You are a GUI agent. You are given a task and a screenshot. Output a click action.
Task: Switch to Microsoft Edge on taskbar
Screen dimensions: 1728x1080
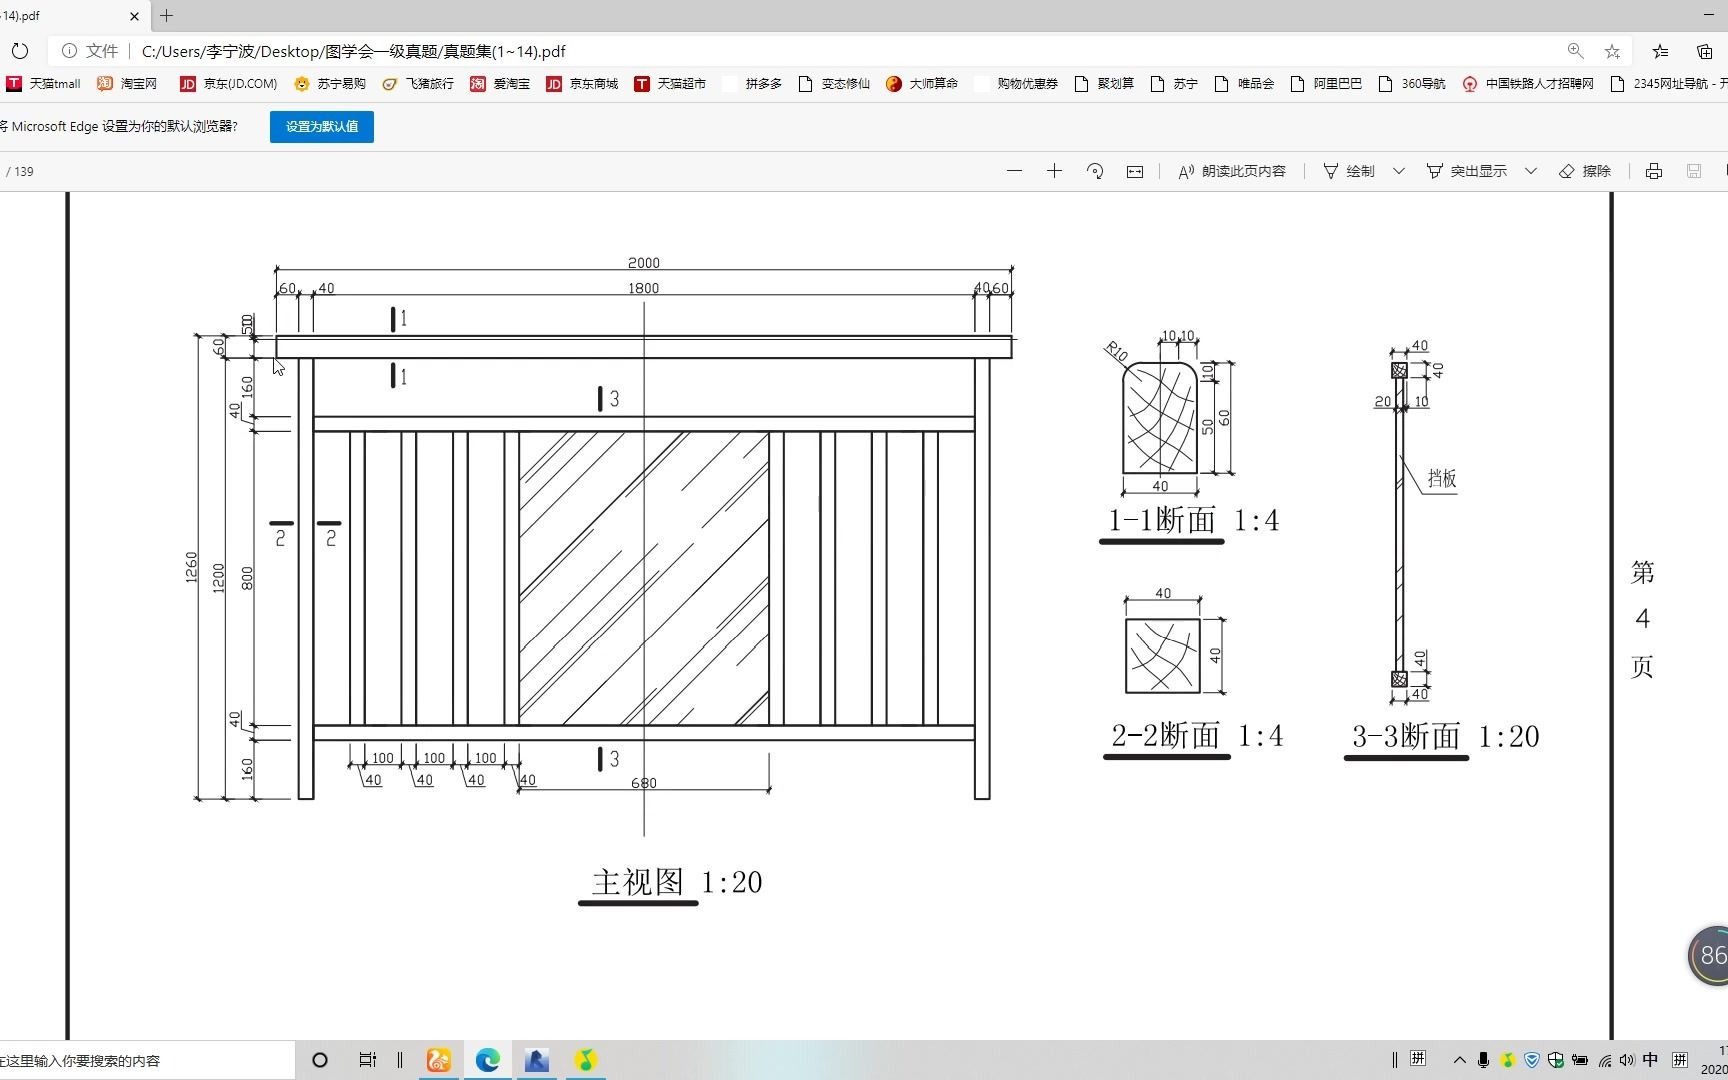click(488, 1060)
